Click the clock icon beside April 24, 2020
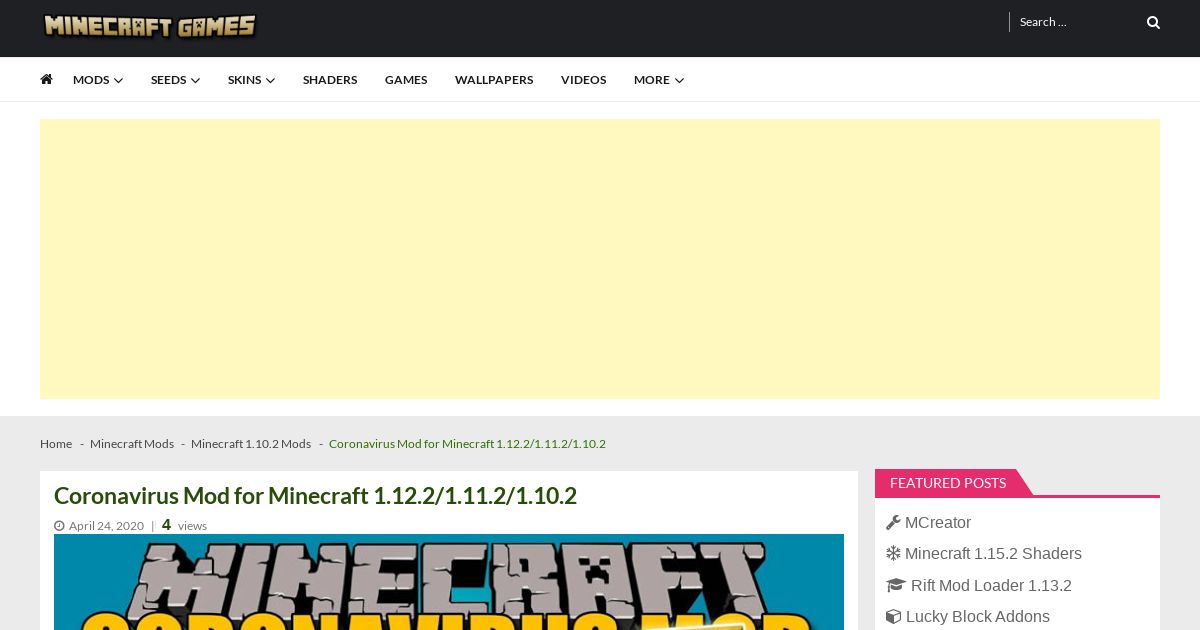This screenshot has height=630, width=1200. [x=59, y=526]
